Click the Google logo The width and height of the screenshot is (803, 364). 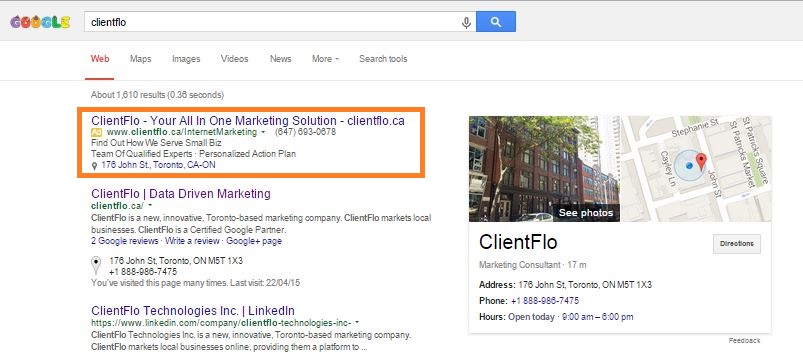coord(40,22)
